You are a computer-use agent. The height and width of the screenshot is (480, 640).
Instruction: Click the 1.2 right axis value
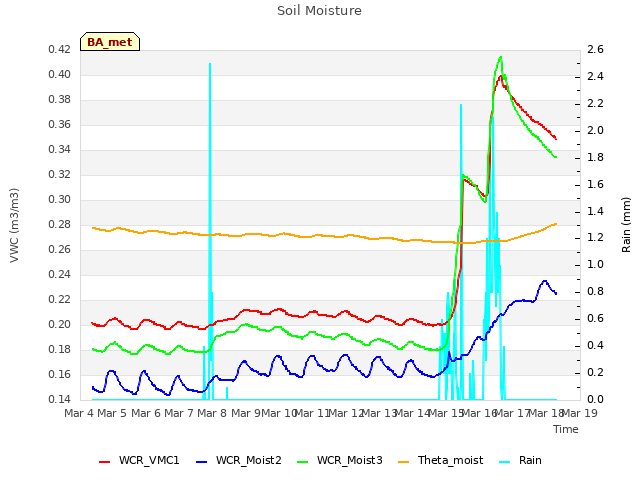pyautogui.click(x=595, y=238)
